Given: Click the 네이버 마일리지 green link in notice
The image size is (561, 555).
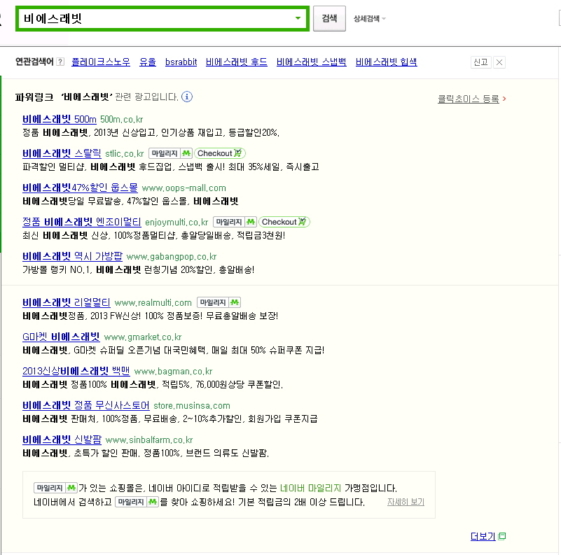Looking at the screenshot, I should (310, 488).
